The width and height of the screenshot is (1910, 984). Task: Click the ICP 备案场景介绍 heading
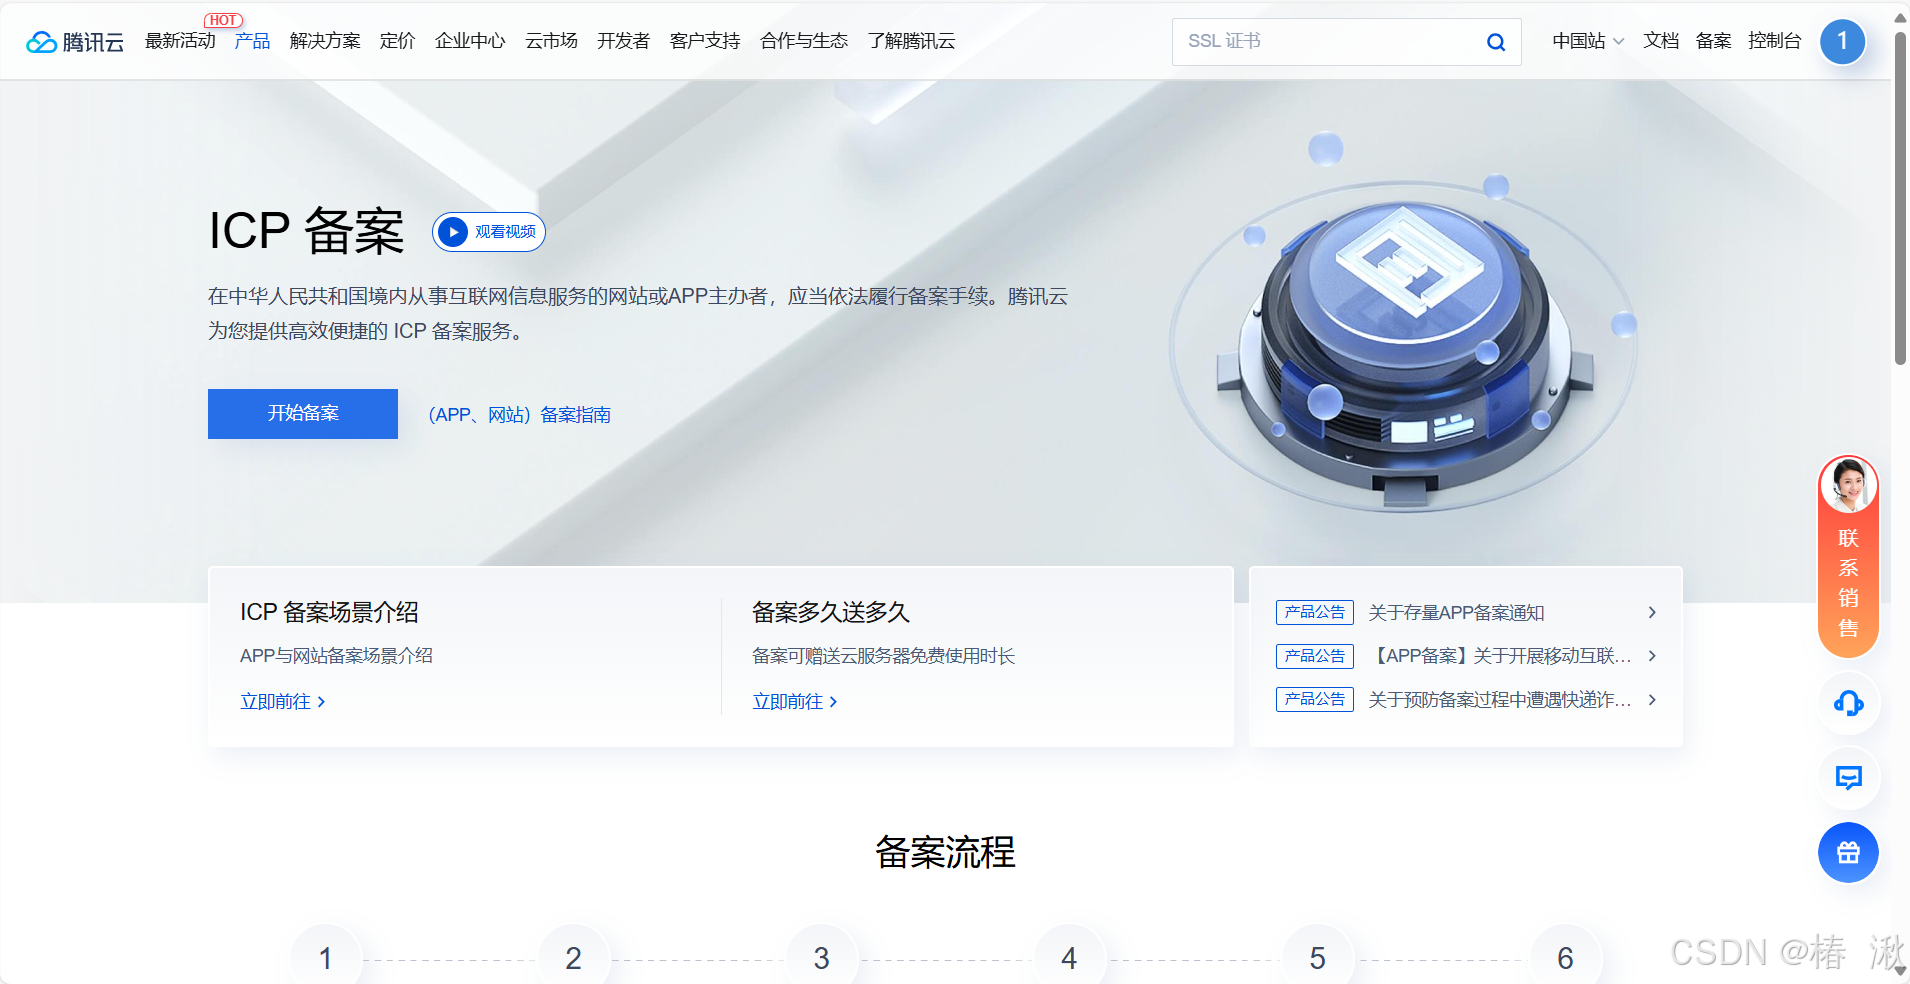tap(329, 612)
